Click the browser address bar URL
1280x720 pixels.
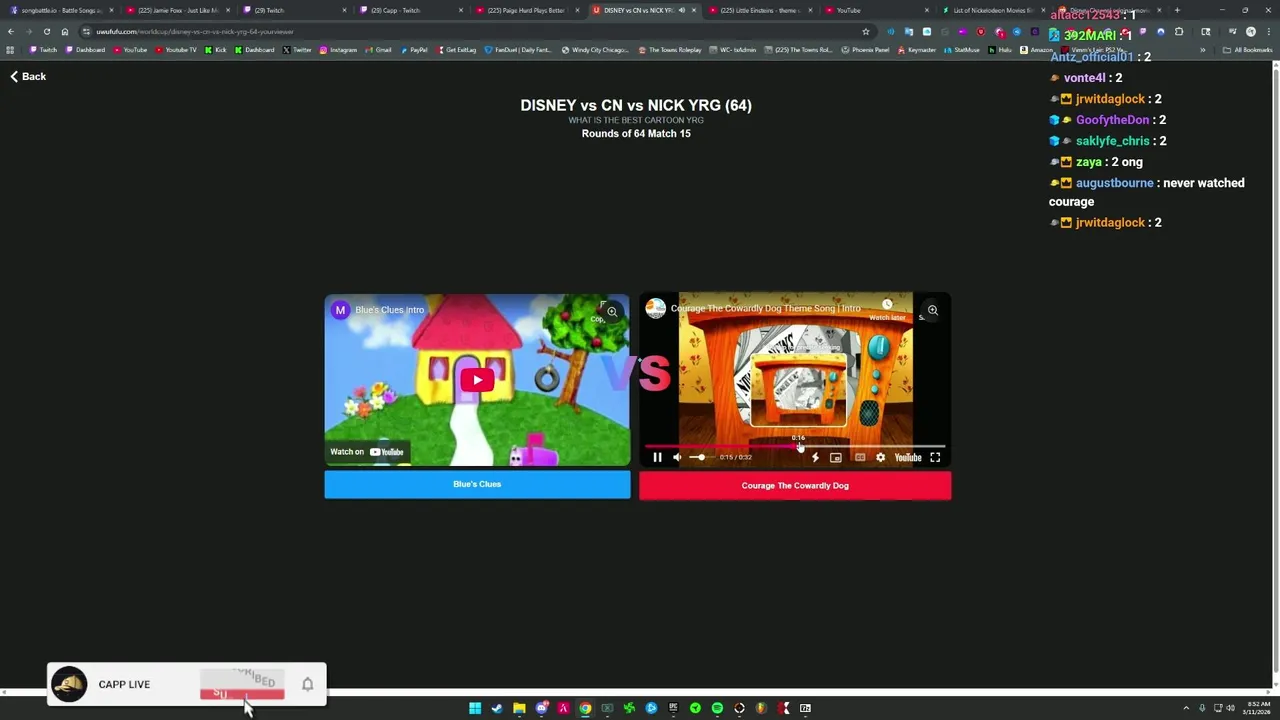(x=195, y=31)
